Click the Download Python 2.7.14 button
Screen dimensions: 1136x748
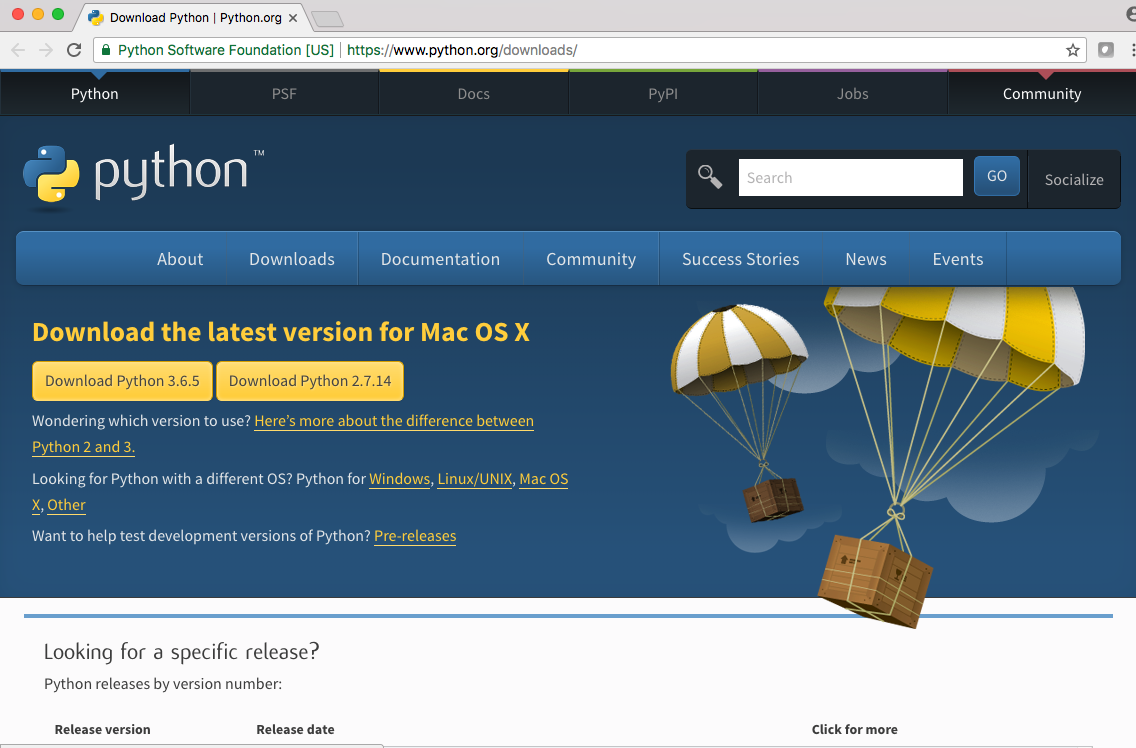pos(310,381)
